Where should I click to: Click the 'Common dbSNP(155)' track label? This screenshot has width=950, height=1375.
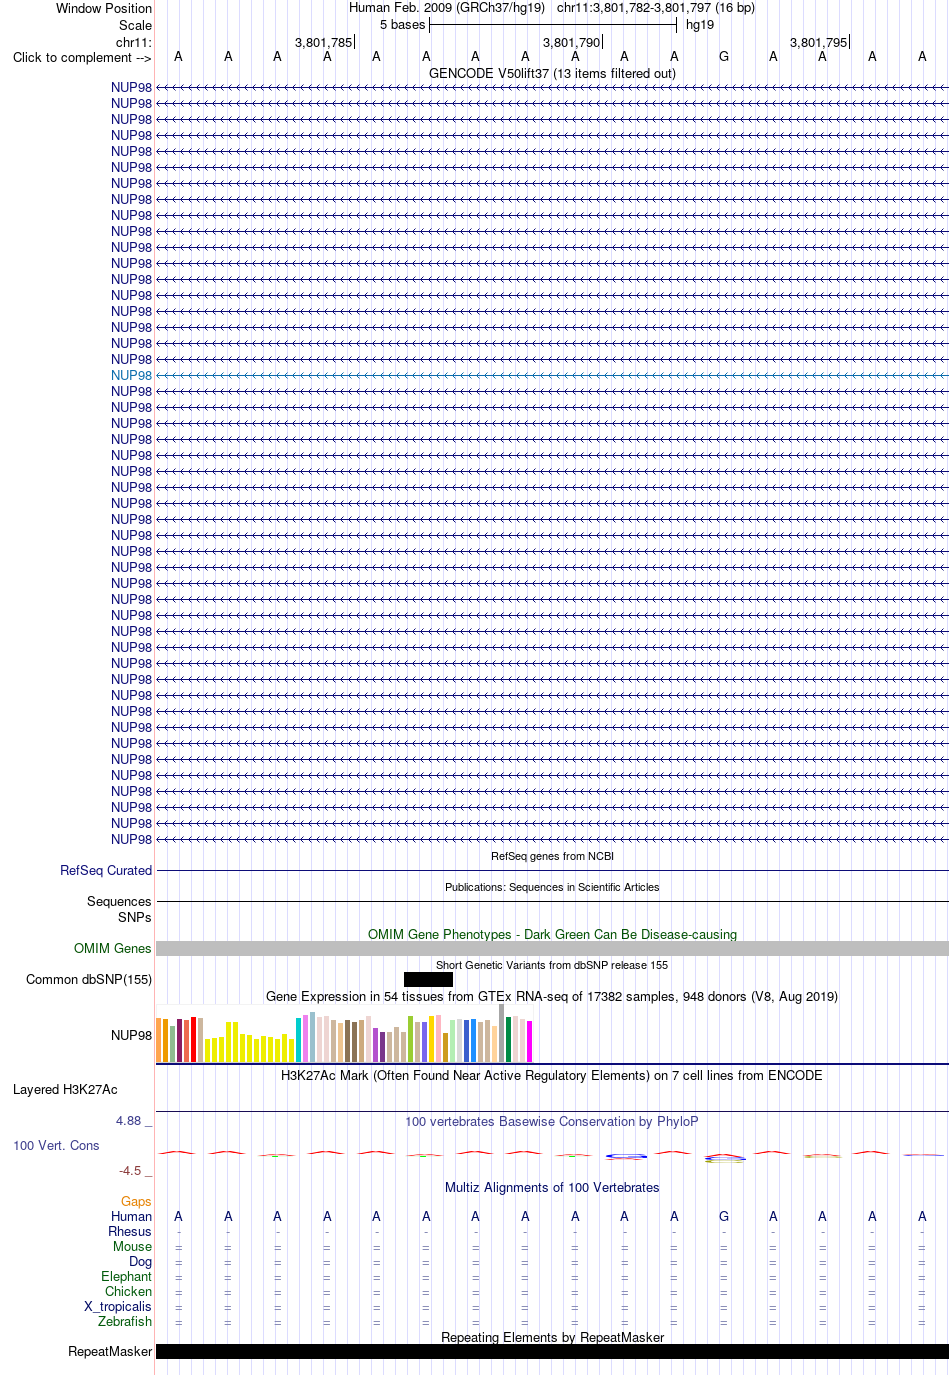pyautogui.click(x=89, y=979)
